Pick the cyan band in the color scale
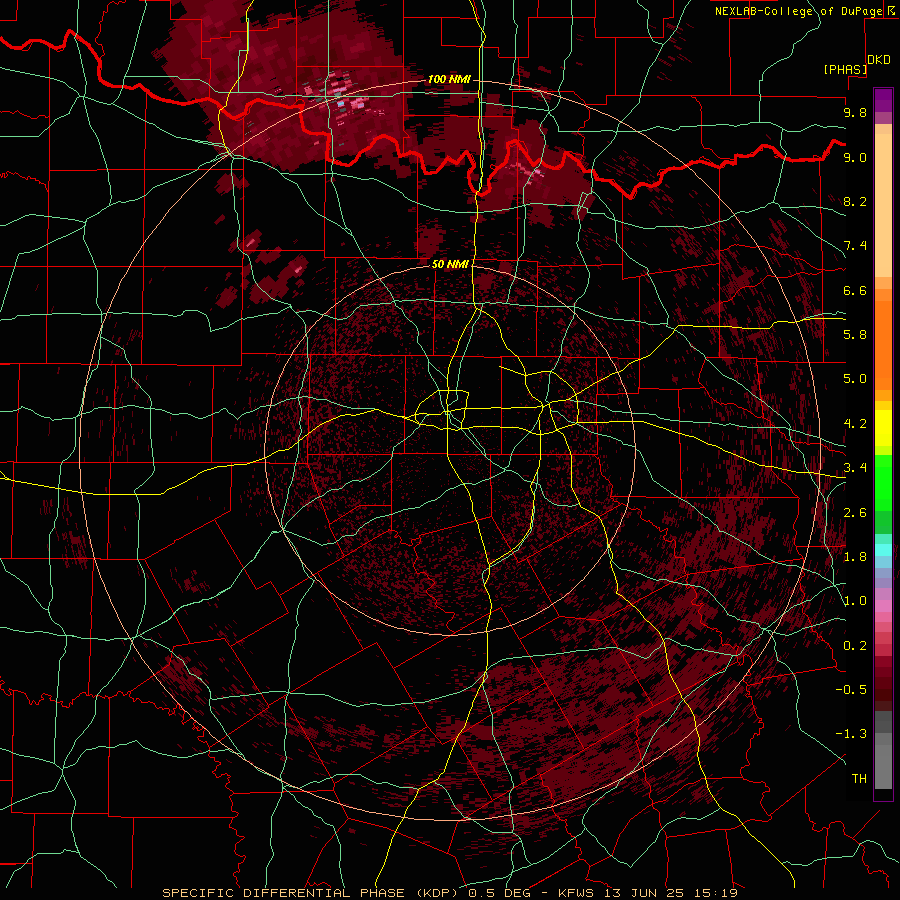Screen dimensions: 900x900 point(883,549)
